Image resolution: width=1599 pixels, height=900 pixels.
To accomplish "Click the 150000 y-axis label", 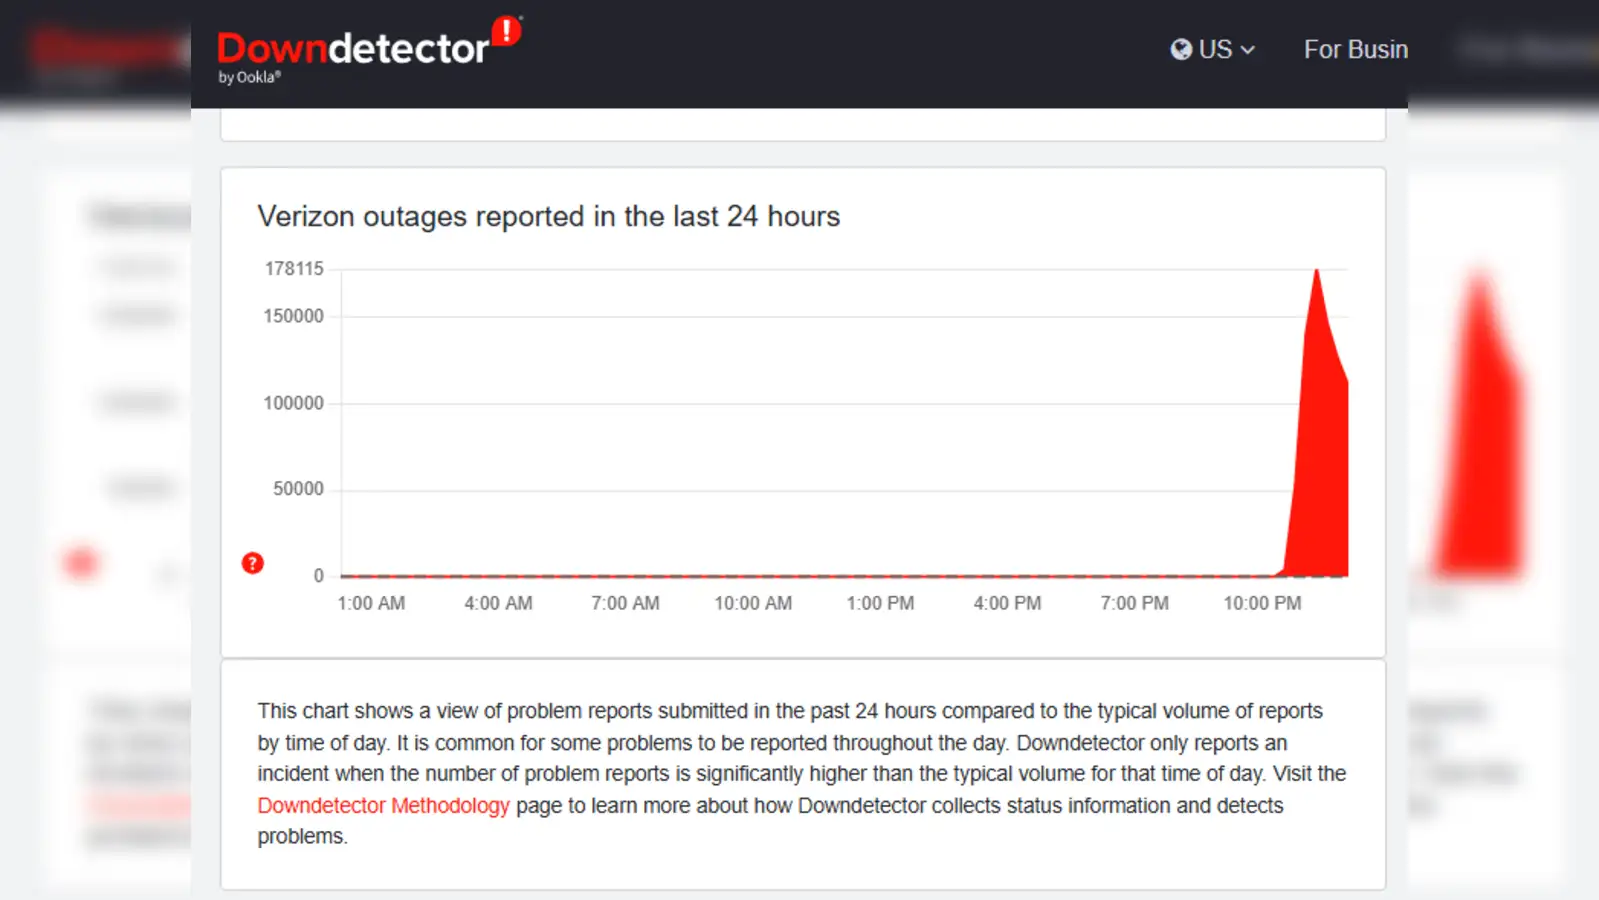I will coord(293,316).
